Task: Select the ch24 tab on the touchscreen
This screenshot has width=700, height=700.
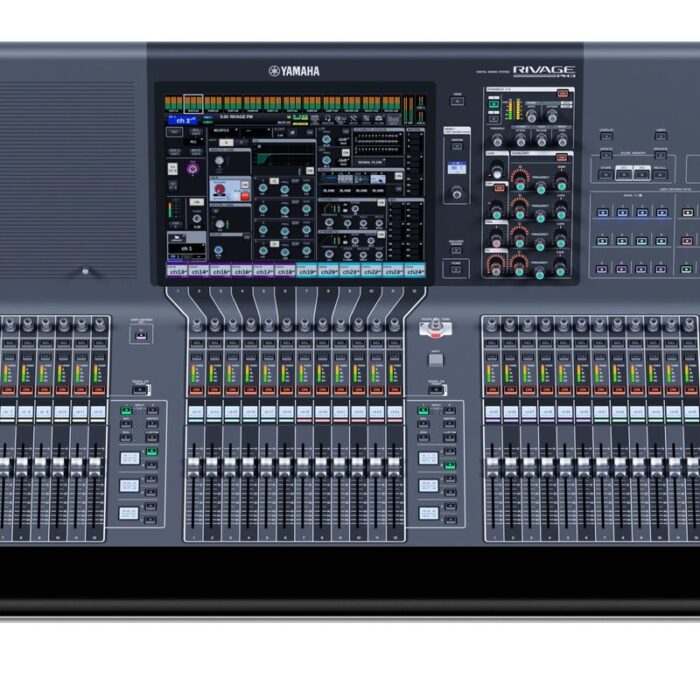Action: [x=415, y=271]
